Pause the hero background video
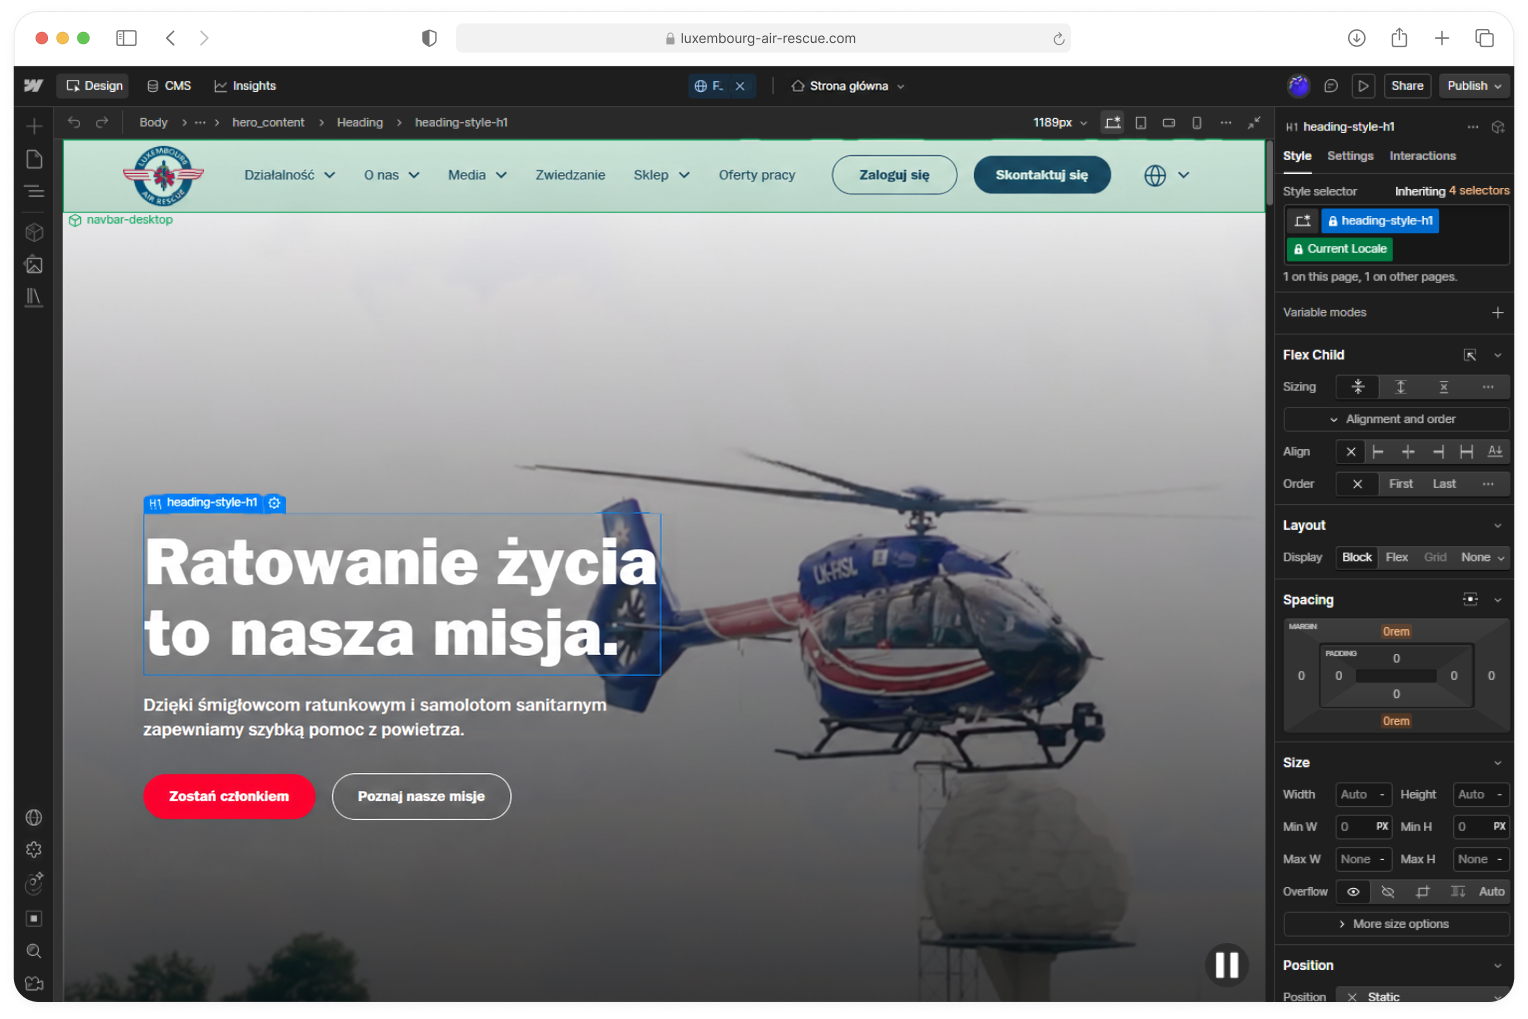1528x1019 pixels. tap(1227, 965)
